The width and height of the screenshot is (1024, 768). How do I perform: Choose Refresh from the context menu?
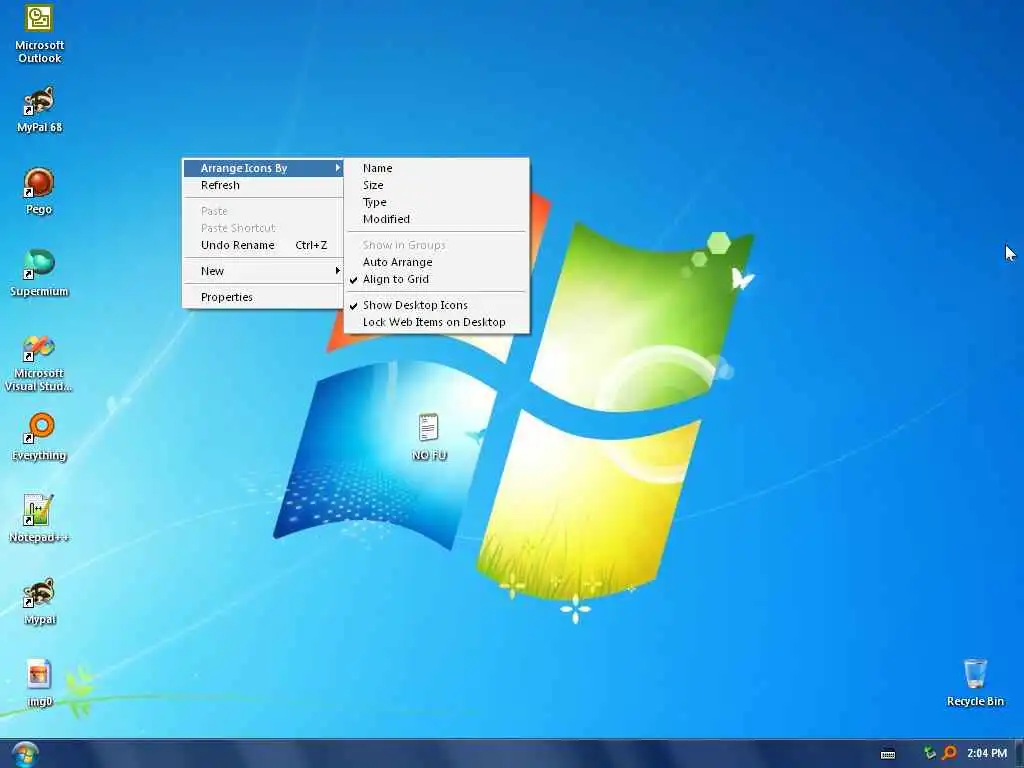(263, 185)
